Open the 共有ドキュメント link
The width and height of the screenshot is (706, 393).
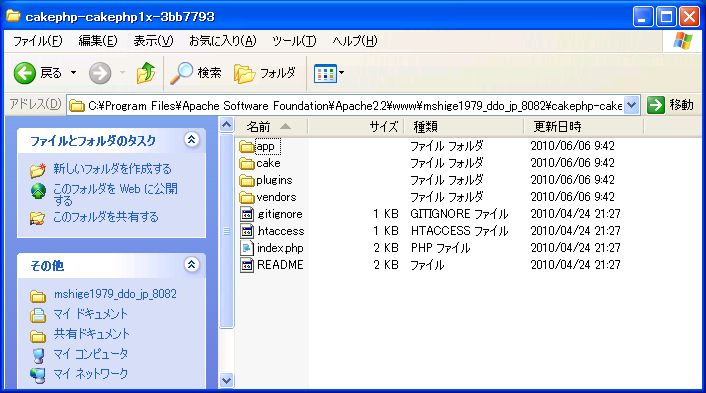pyautogui.click(x=91, y=334)
